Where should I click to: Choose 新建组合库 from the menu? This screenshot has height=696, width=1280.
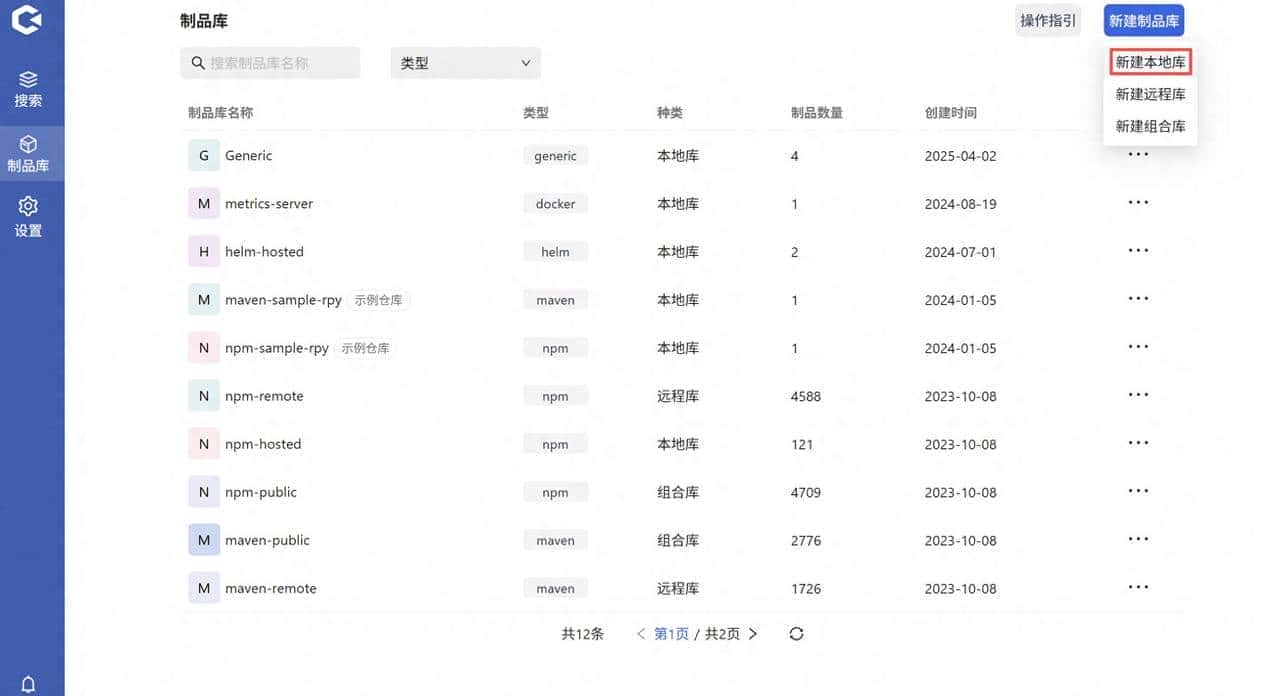point(1149,126)
